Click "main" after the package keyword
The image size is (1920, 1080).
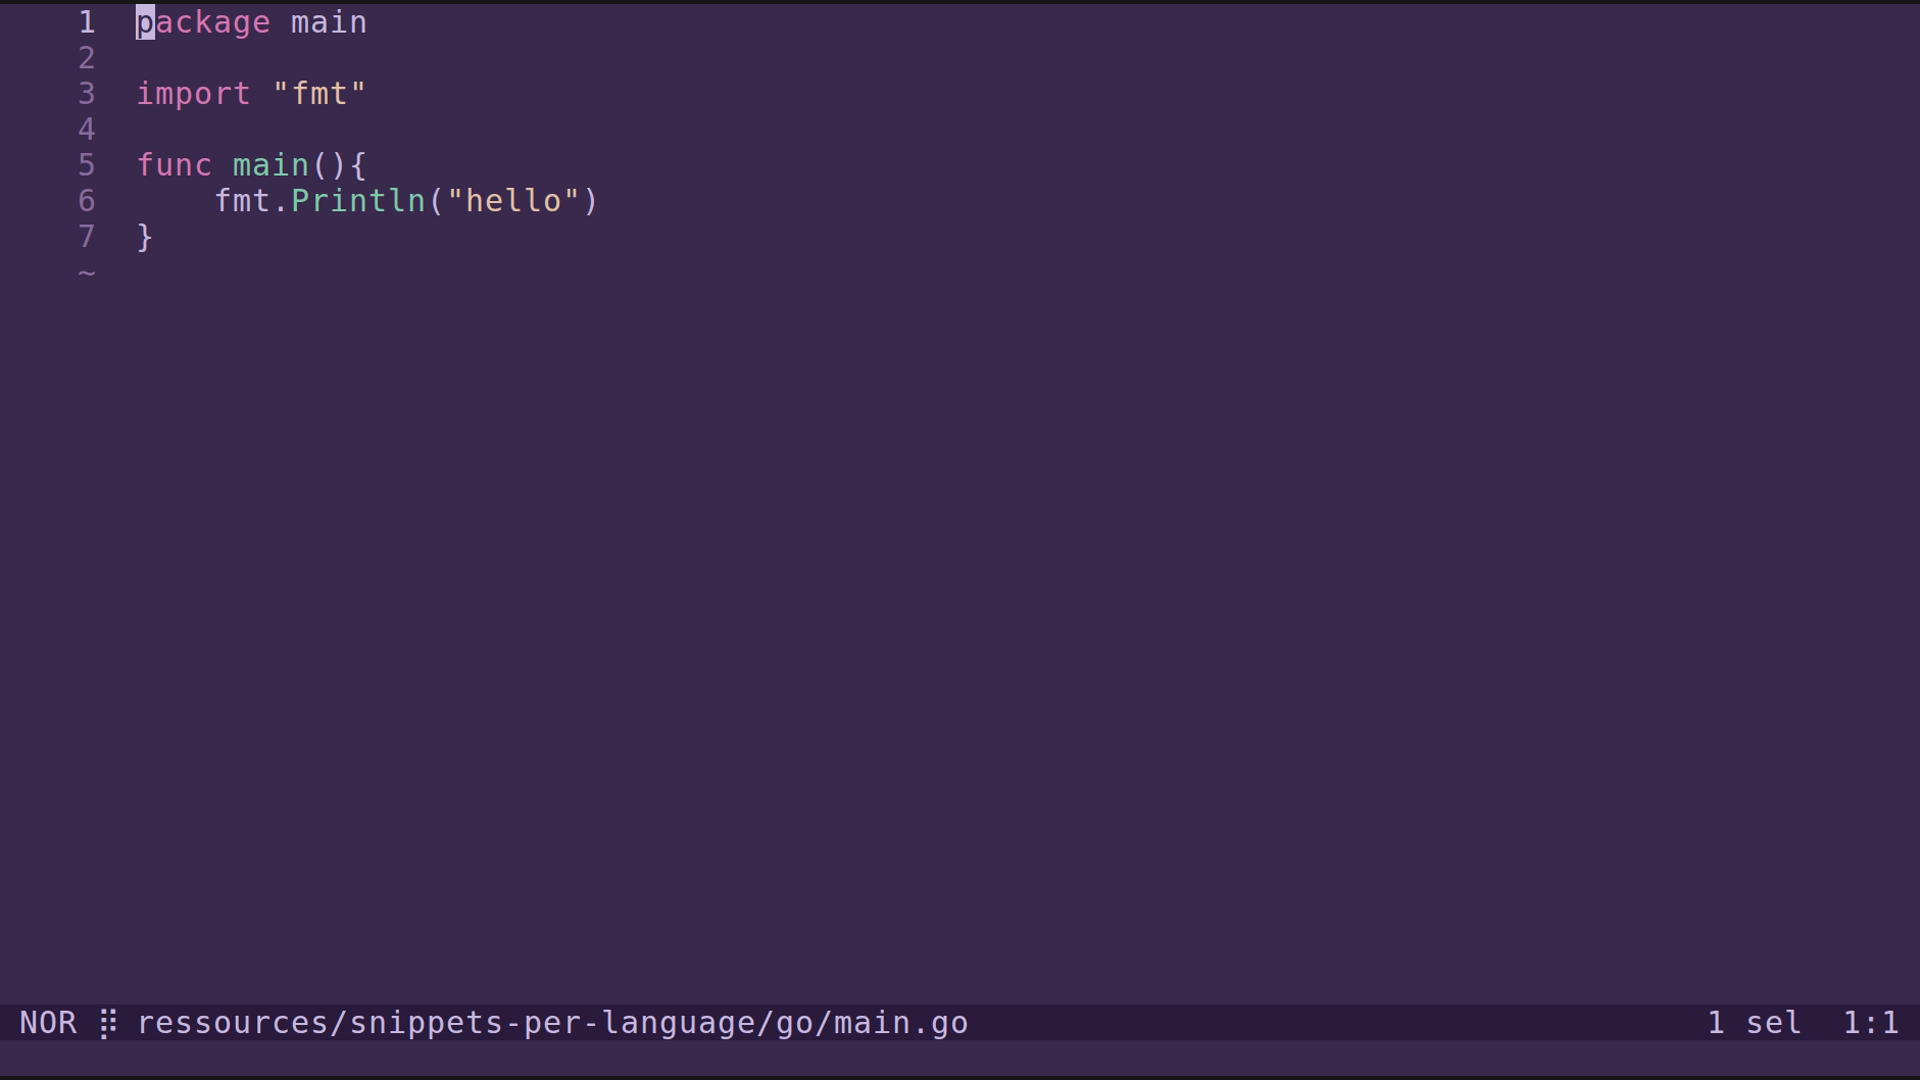(x=329, y=22)
